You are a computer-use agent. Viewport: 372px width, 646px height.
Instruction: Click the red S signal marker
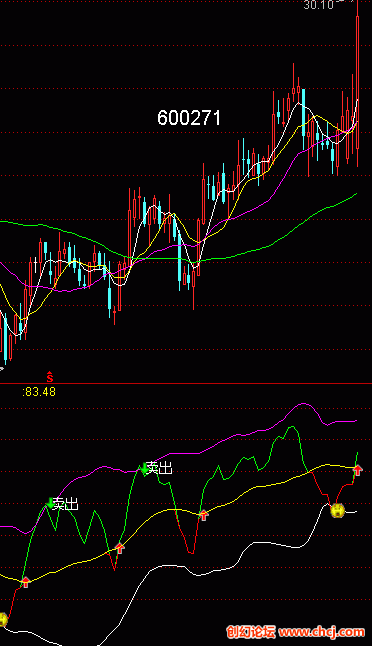tap(50, 377)
